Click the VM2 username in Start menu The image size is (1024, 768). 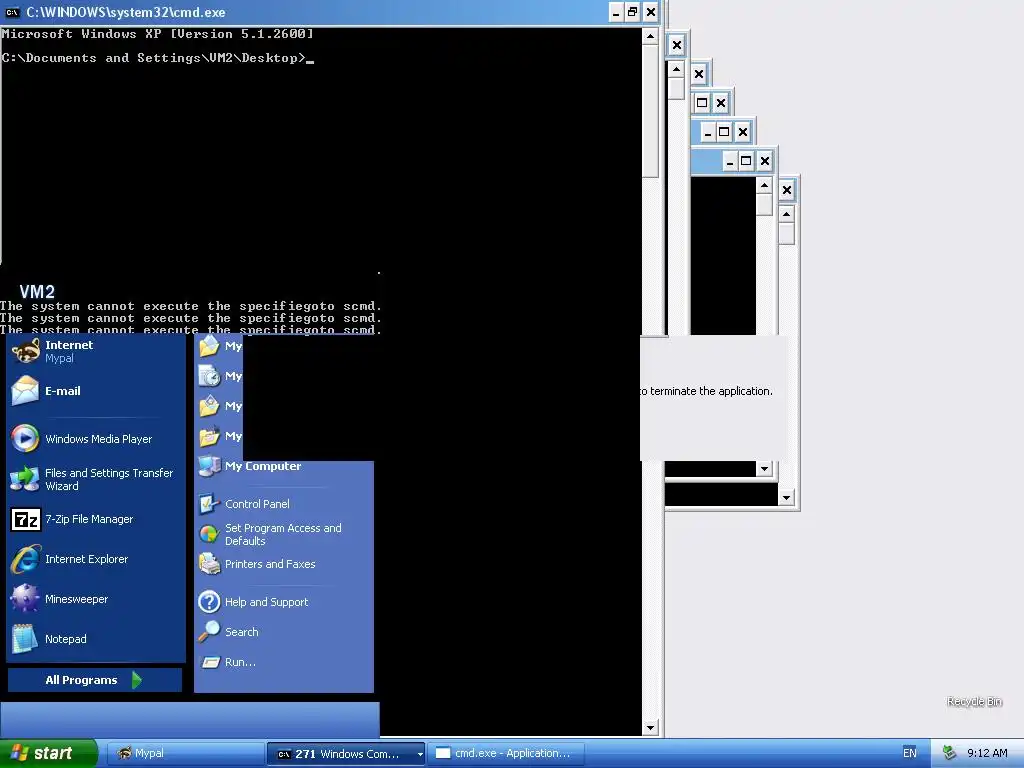37,292
